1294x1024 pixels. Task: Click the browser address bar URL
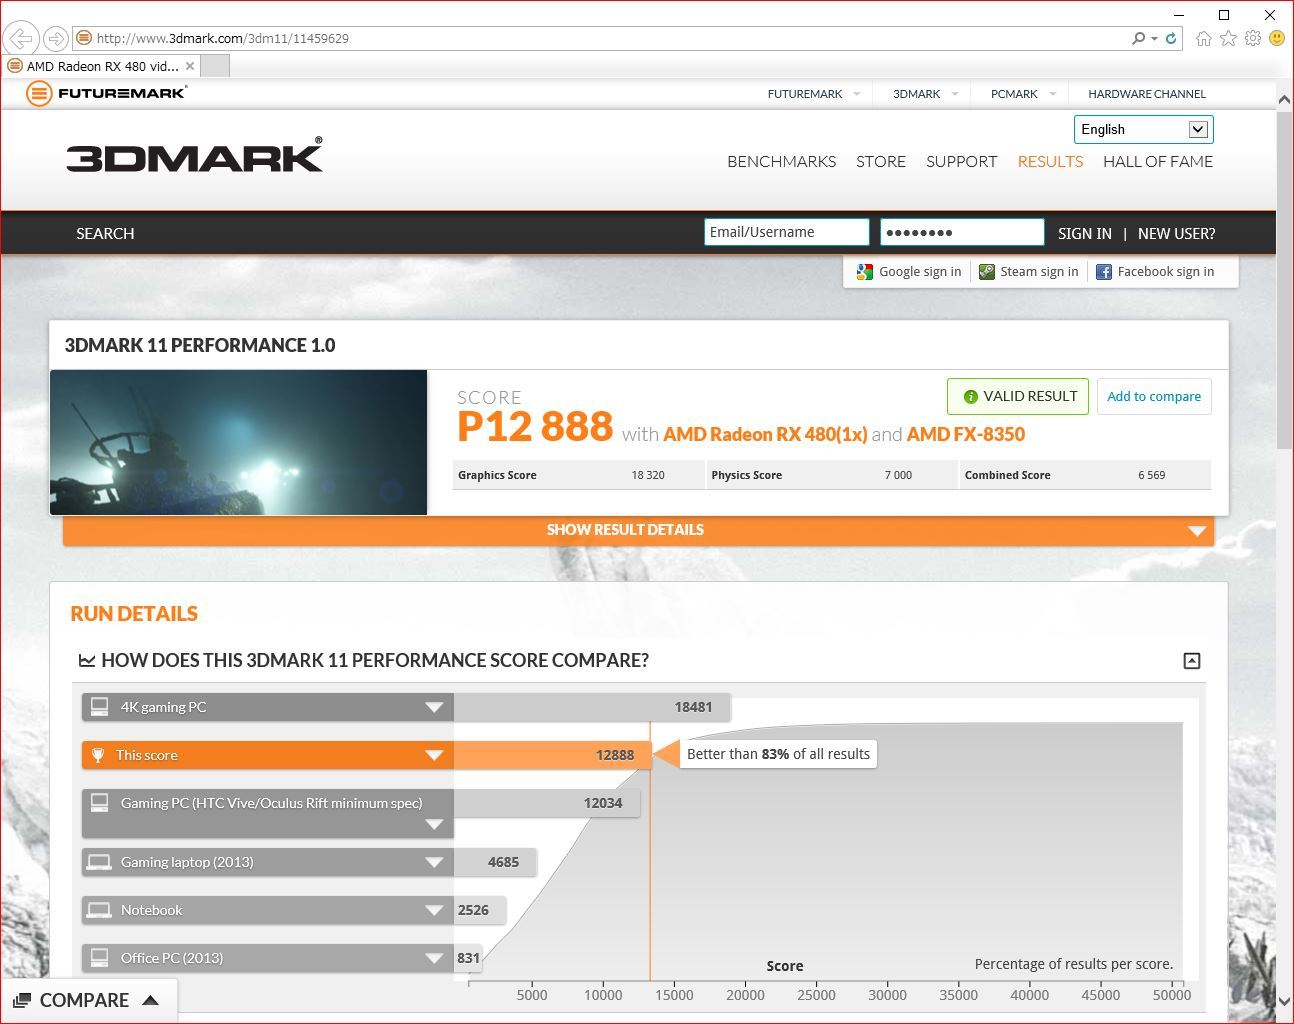click(223, 38)
